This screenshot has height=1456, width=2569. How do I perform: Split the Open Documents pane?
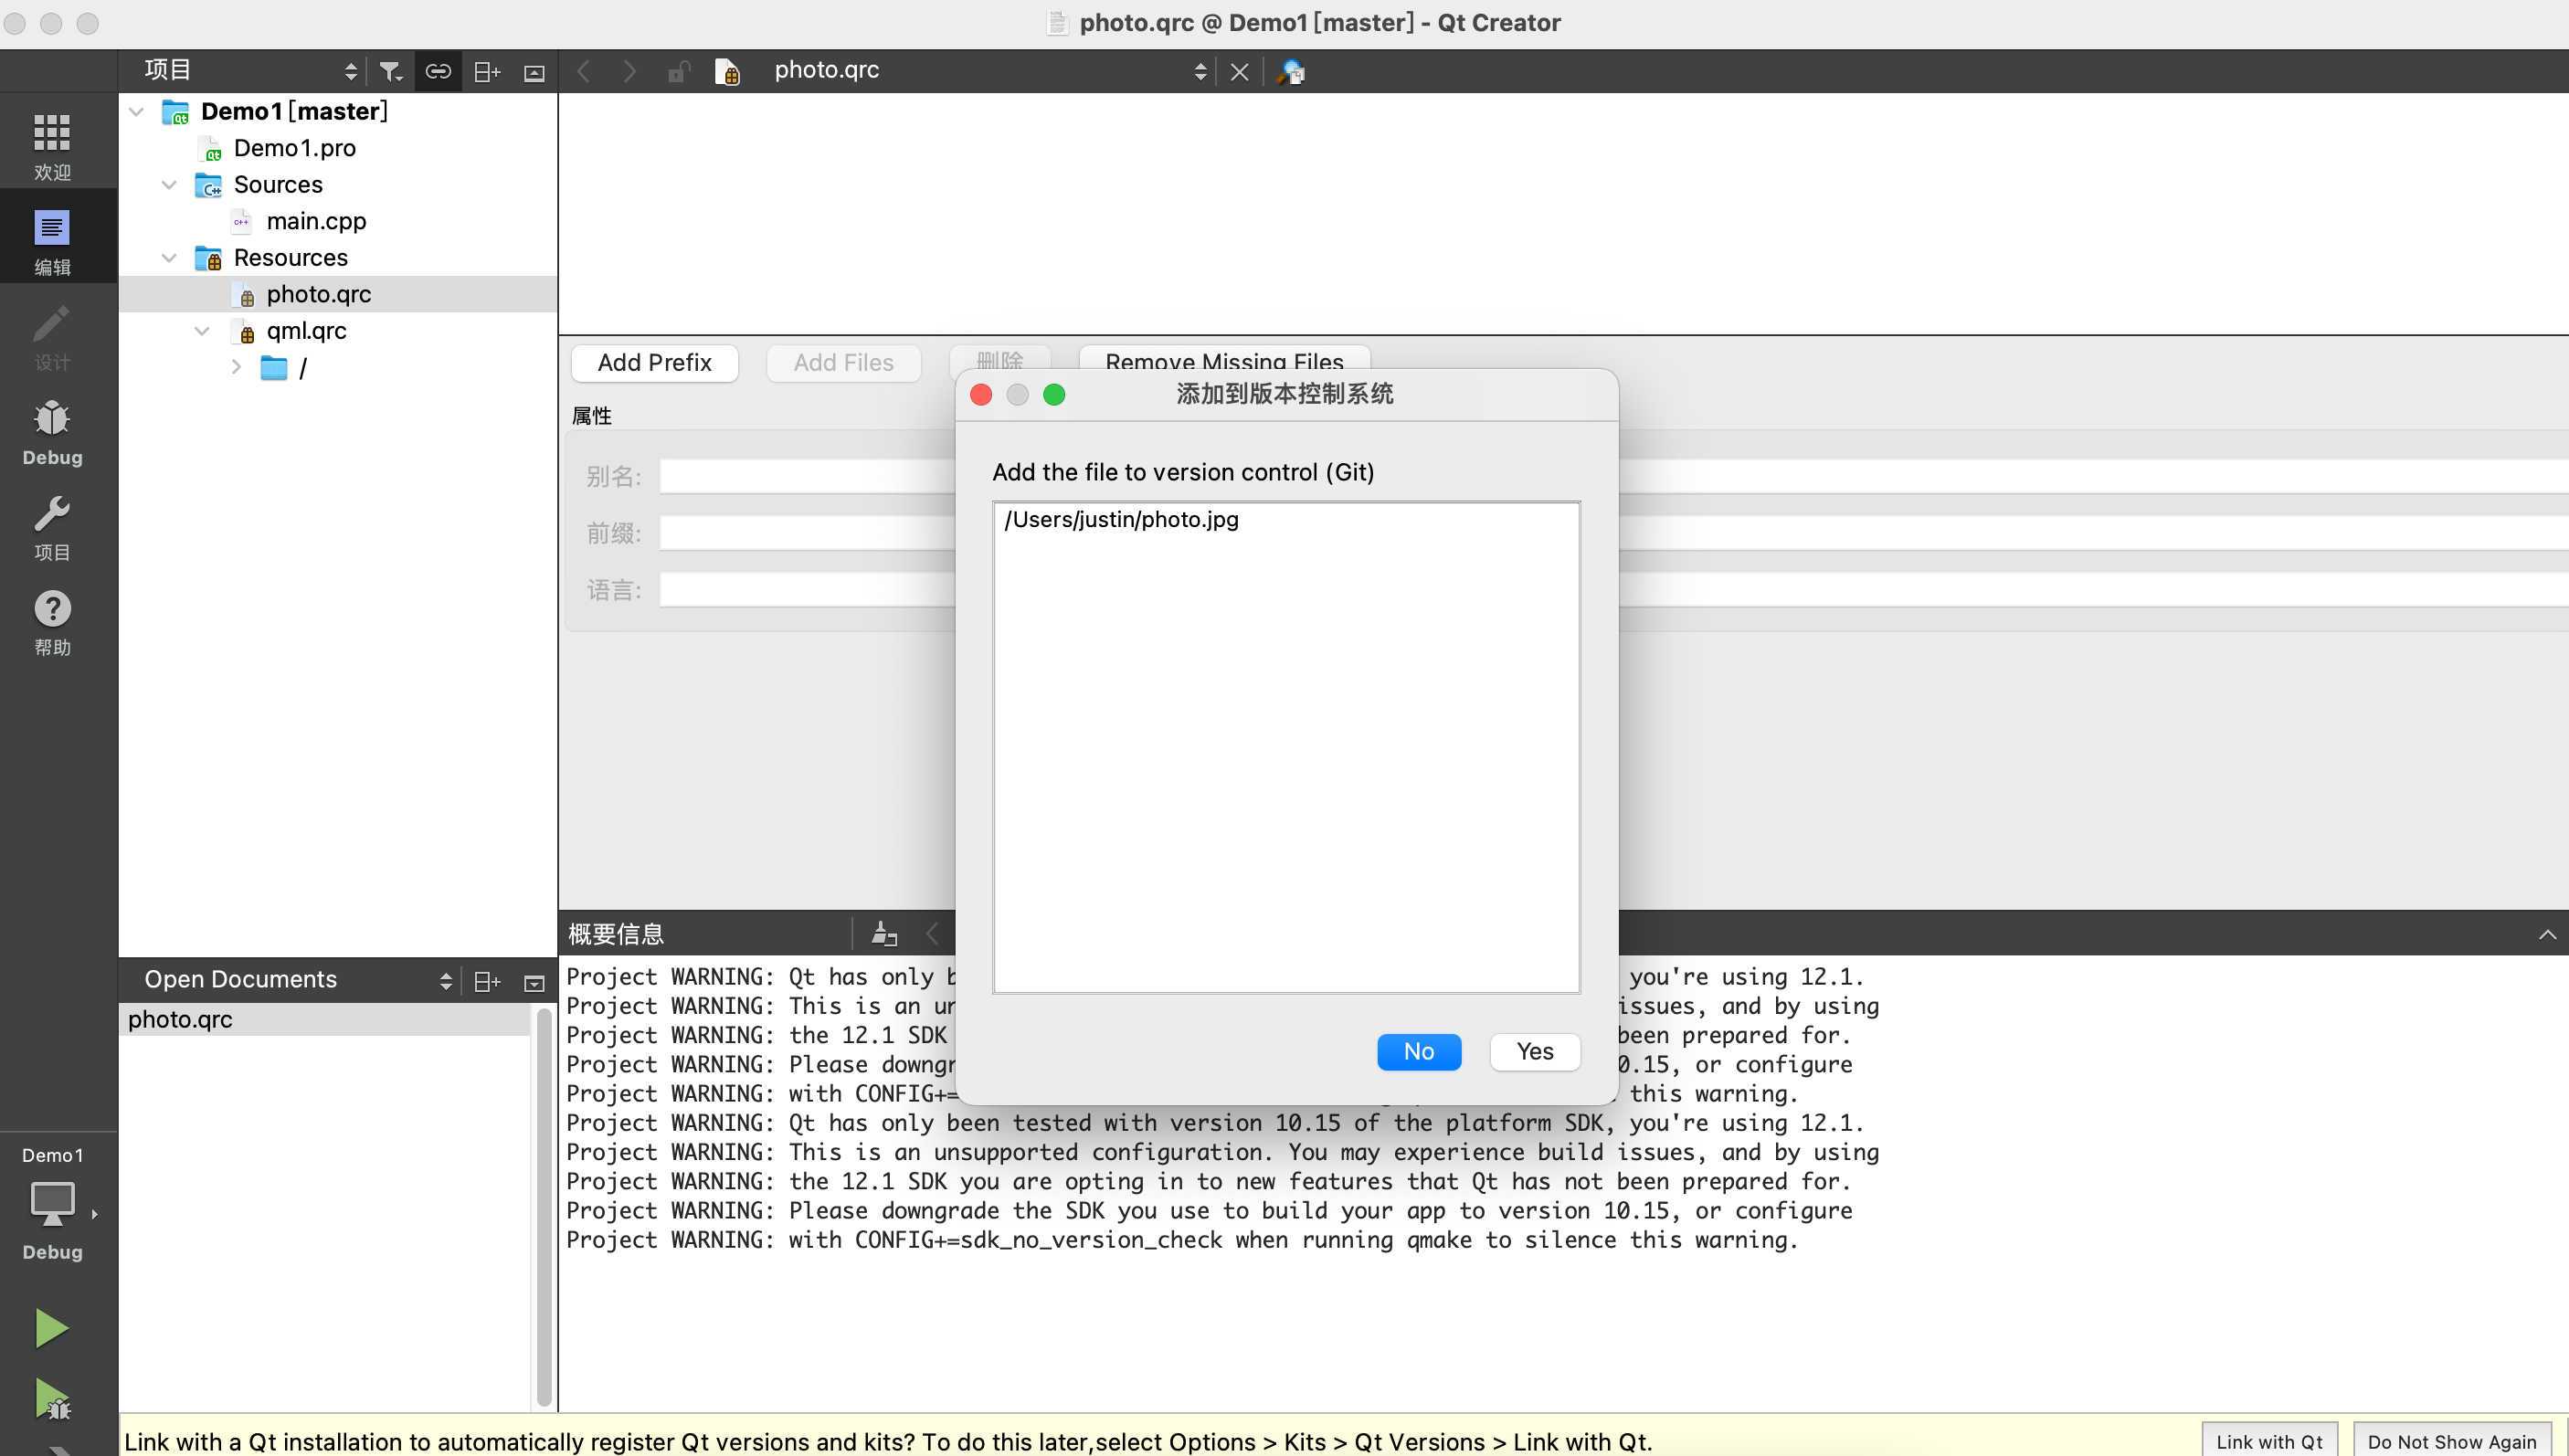[487, 981]
